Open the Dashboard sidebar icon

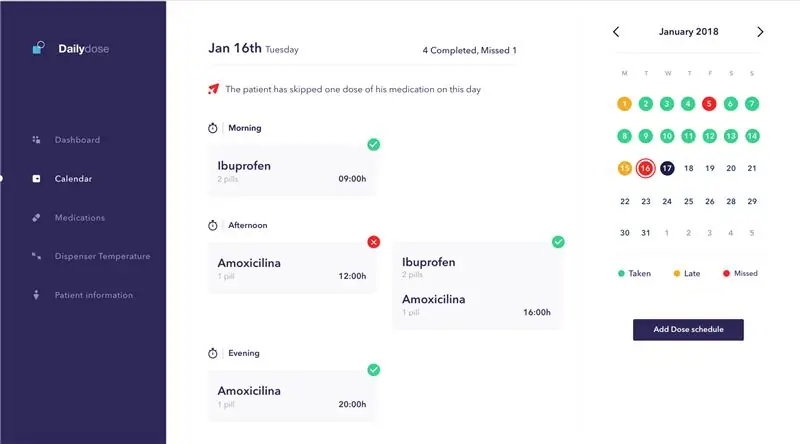[36, 139]
